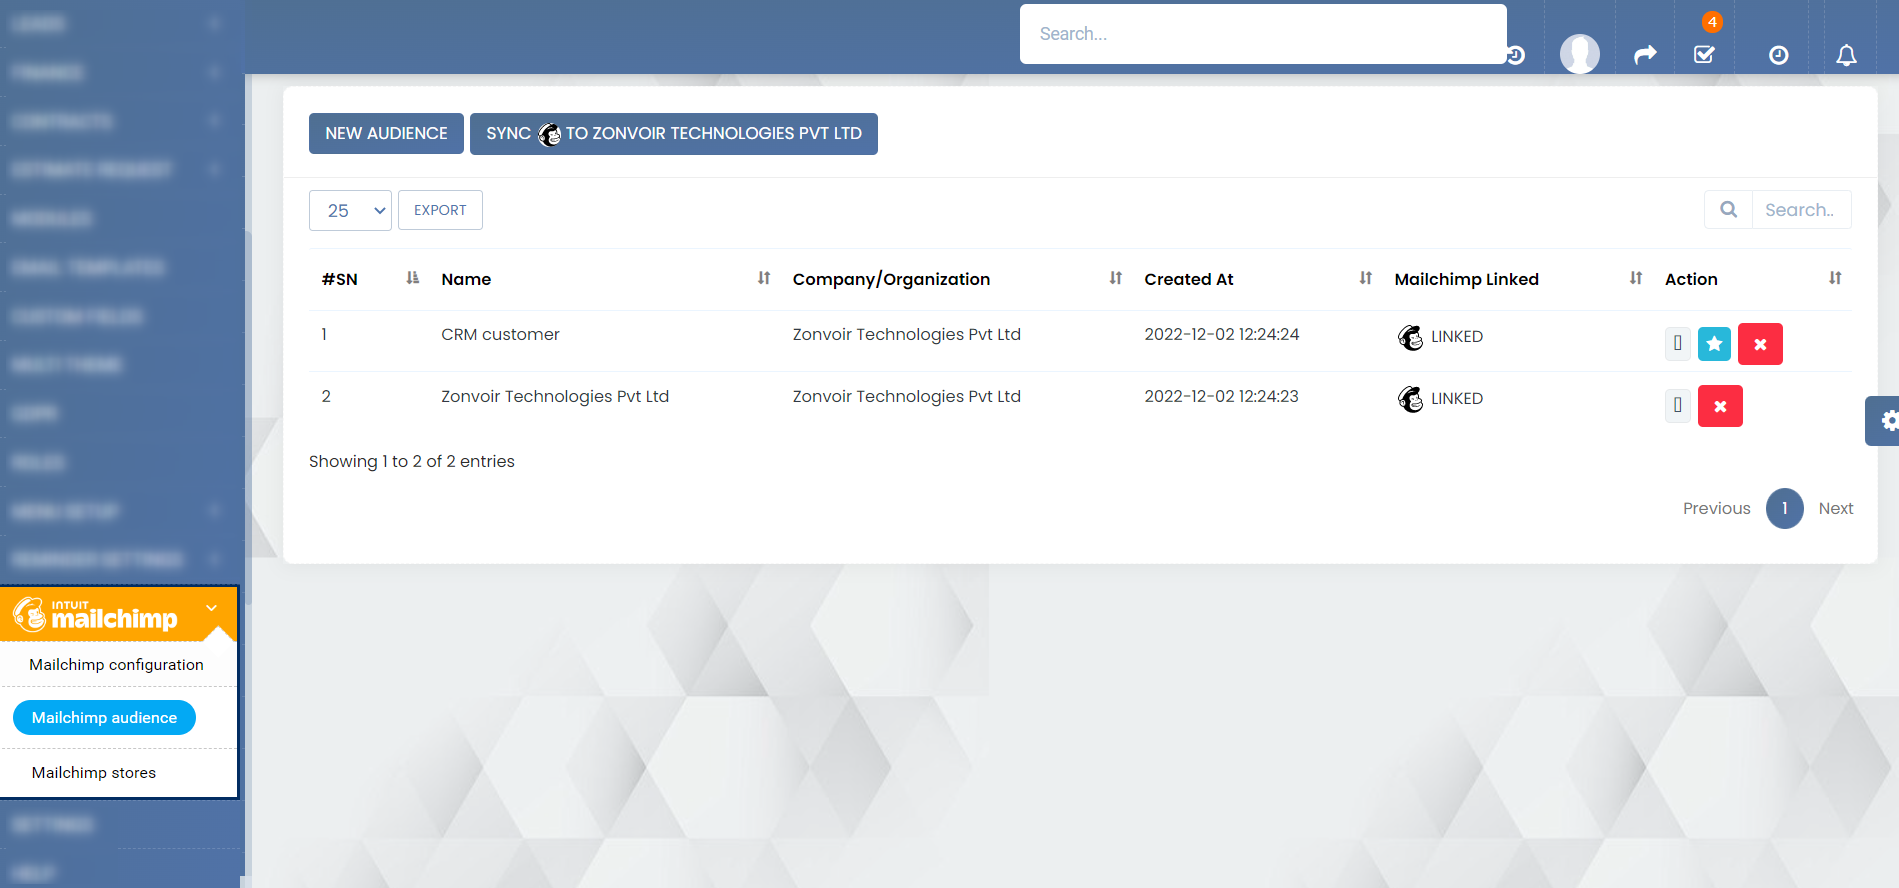Click LINKED status in Zonvoir Technologies row
The width and height of the screenshot is (1899, 888).
[x=1456, y=399]
